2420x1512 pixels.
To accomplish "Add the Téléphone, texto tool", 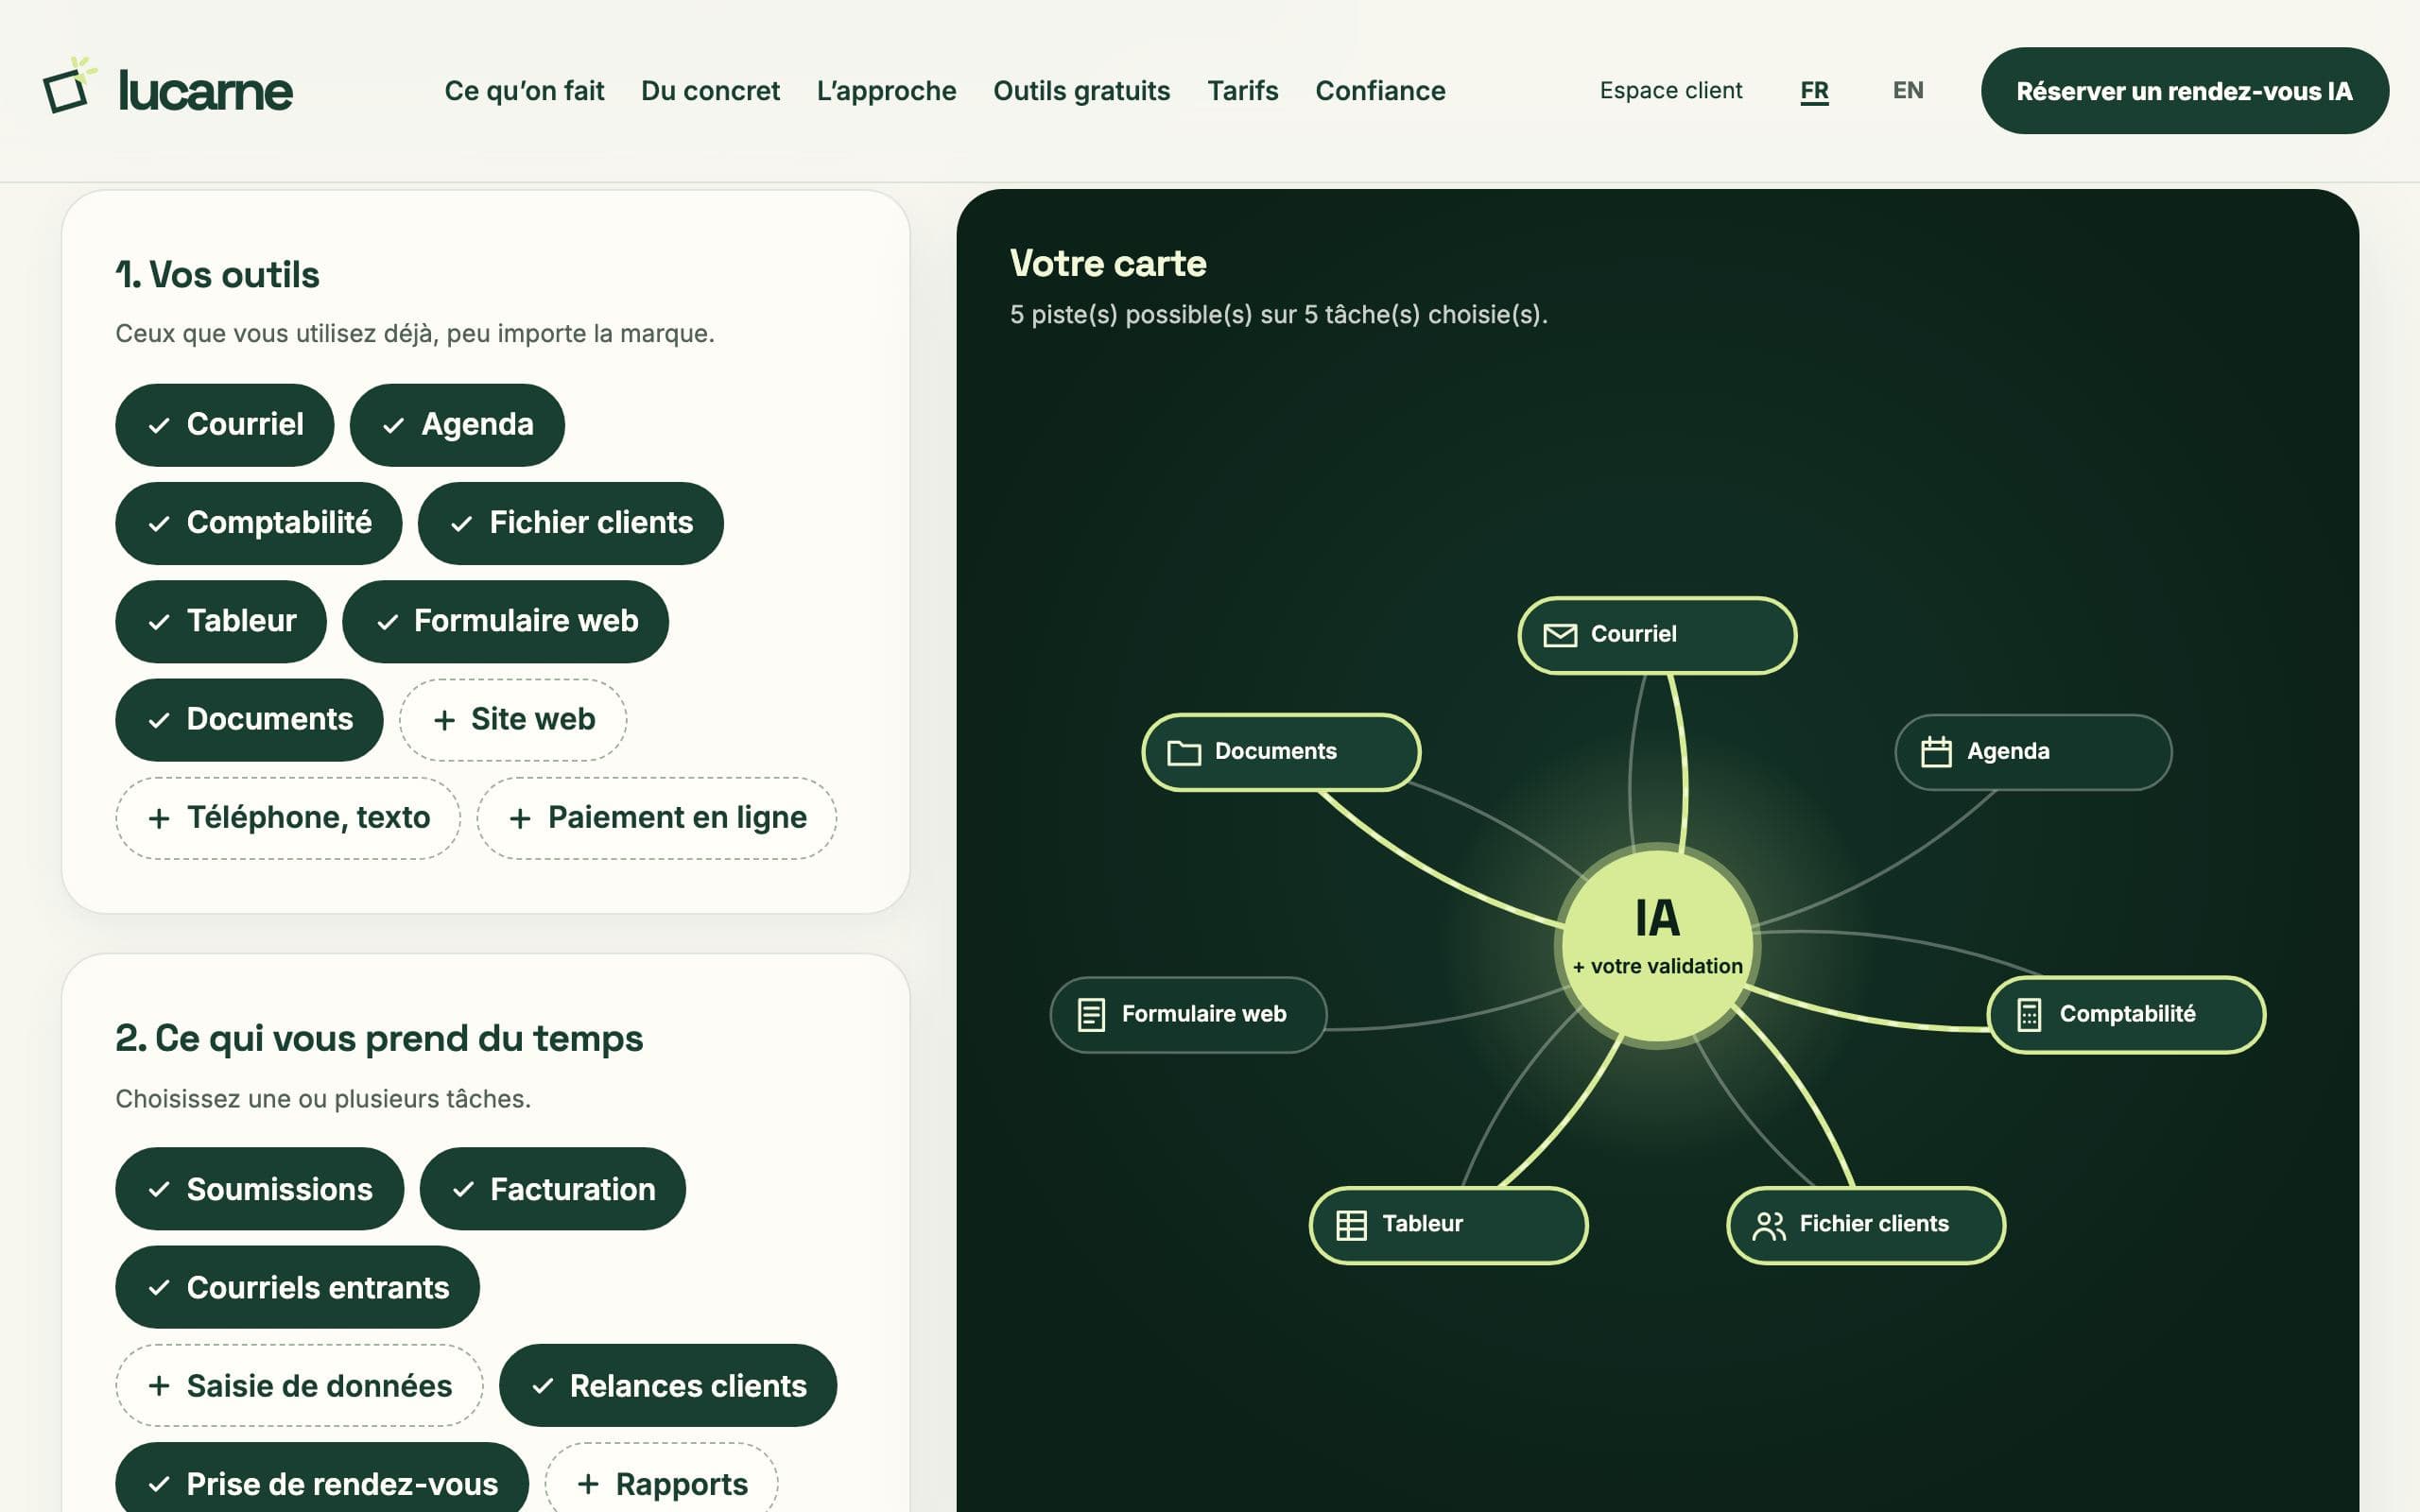I will (x=288, y=818).
